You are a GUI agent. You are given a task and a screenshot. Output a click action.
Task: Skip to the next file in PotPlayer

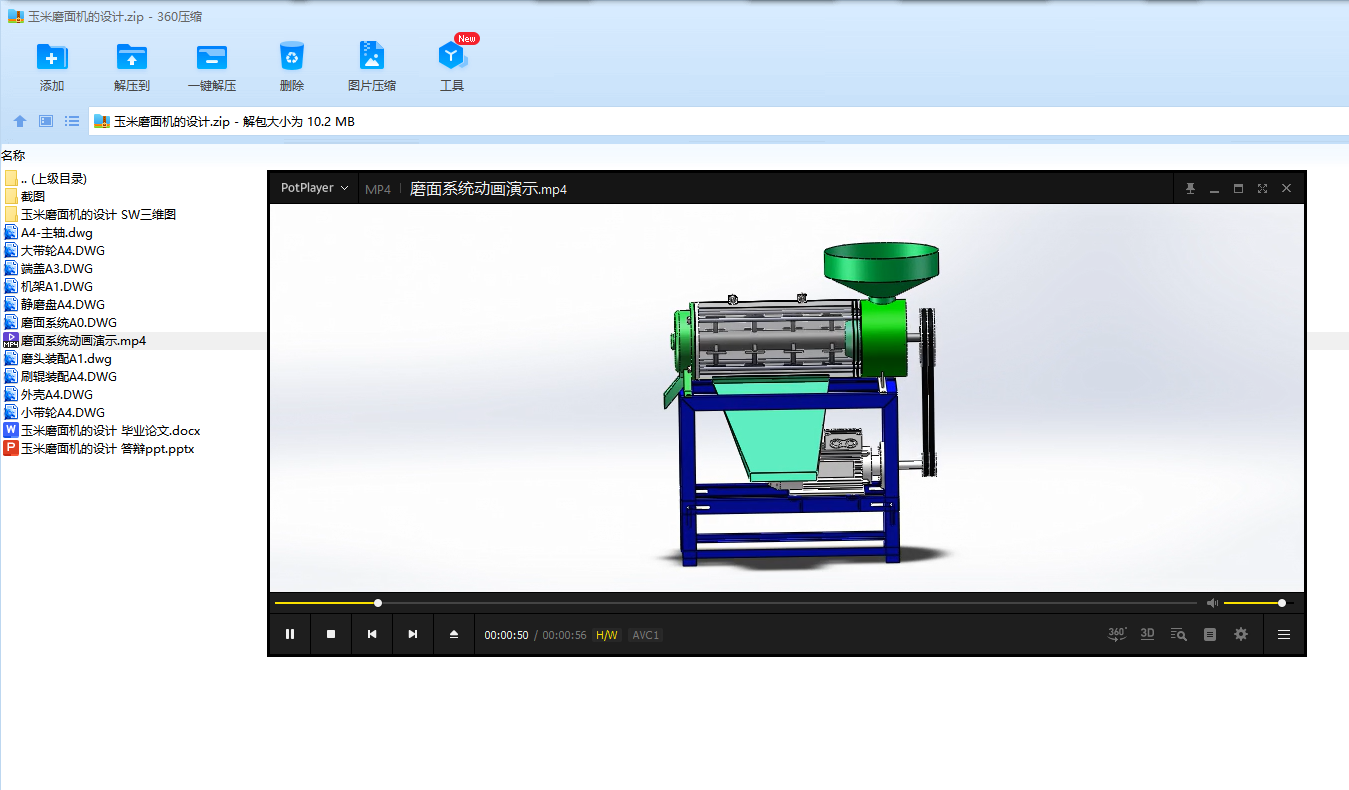tap(413, 634)
